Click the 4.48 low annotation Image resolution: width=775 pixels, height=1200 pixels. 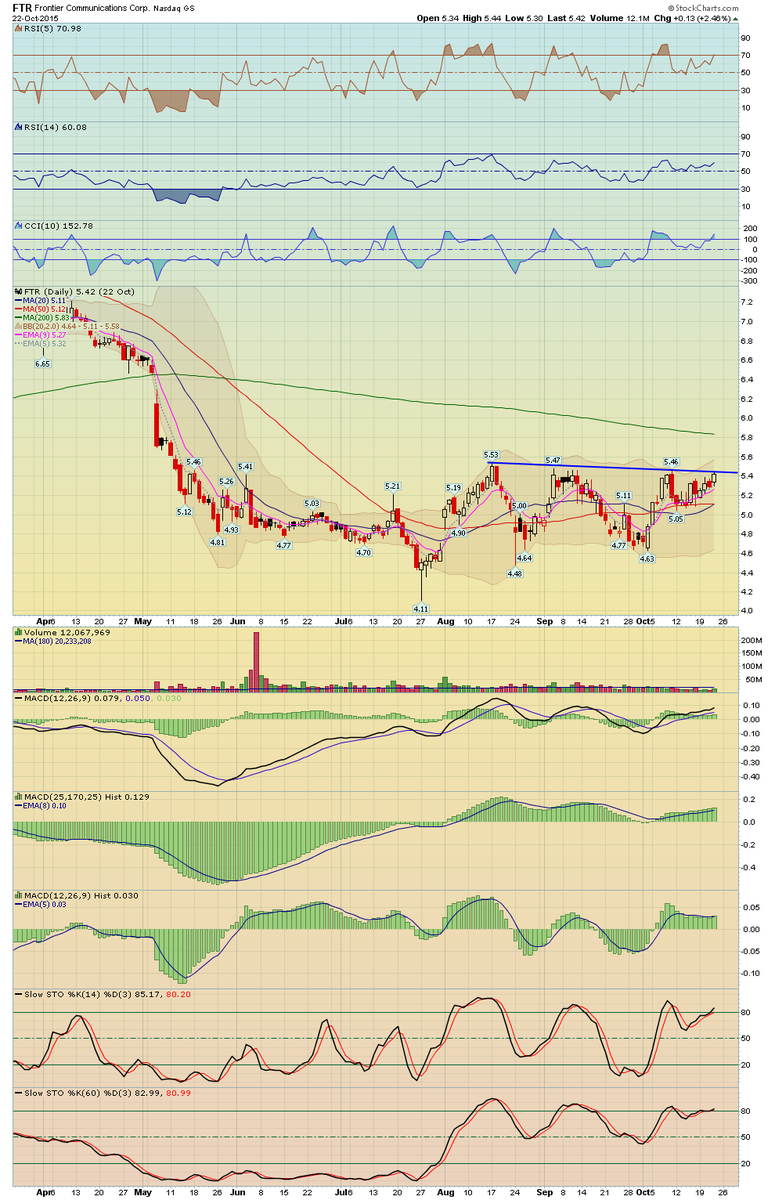coord(515,574)
